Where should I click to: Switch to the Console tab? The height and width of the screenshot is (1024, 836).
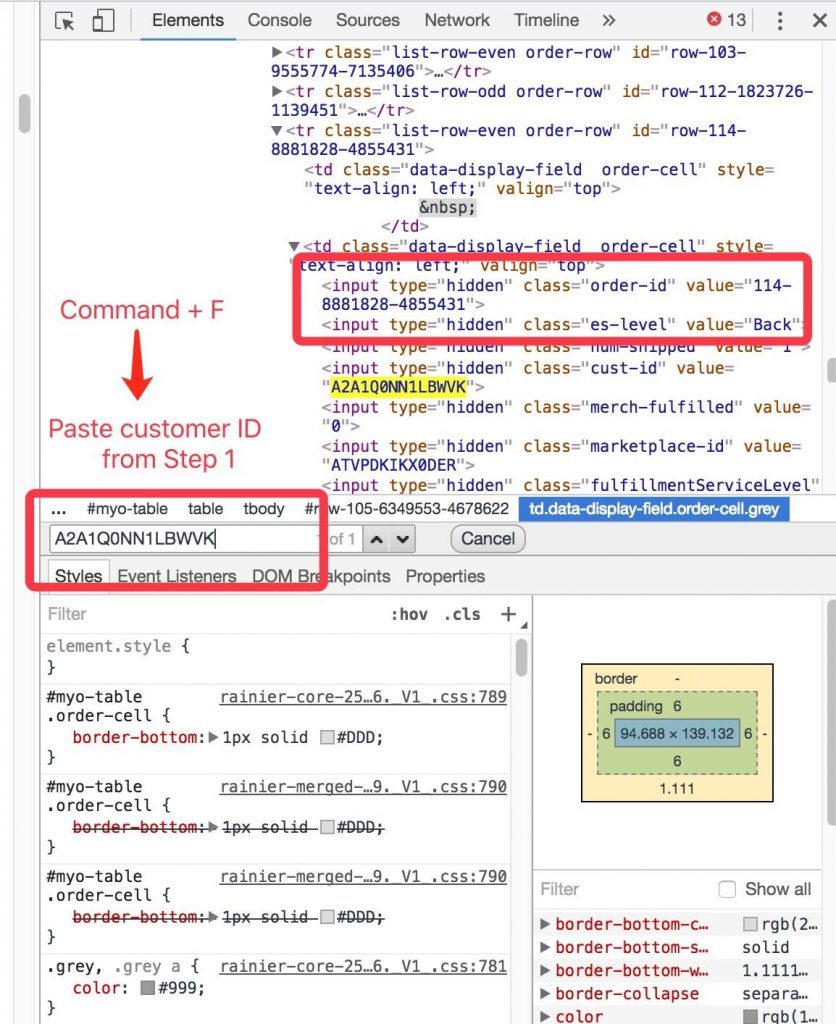279,20
